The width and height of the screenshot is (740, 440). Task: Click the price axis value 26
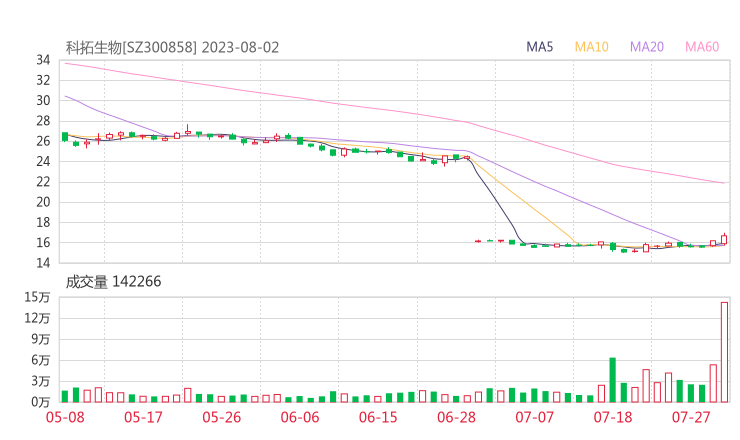coord(43,141)
